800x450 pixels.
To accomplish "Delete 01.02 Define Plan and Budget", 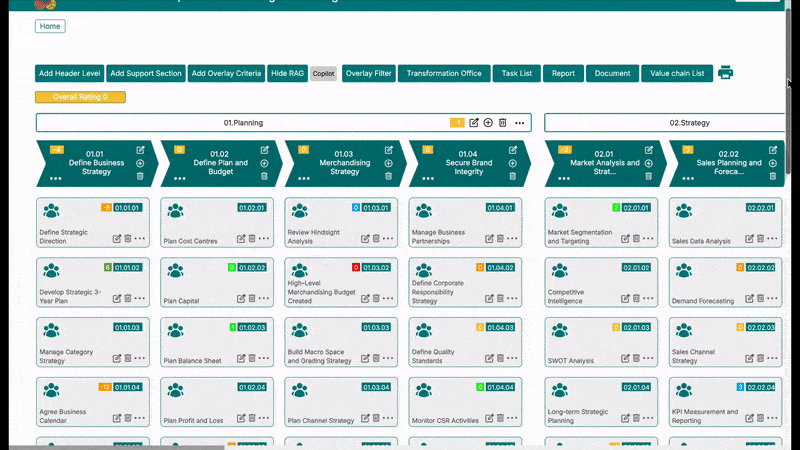I will 264,176.
